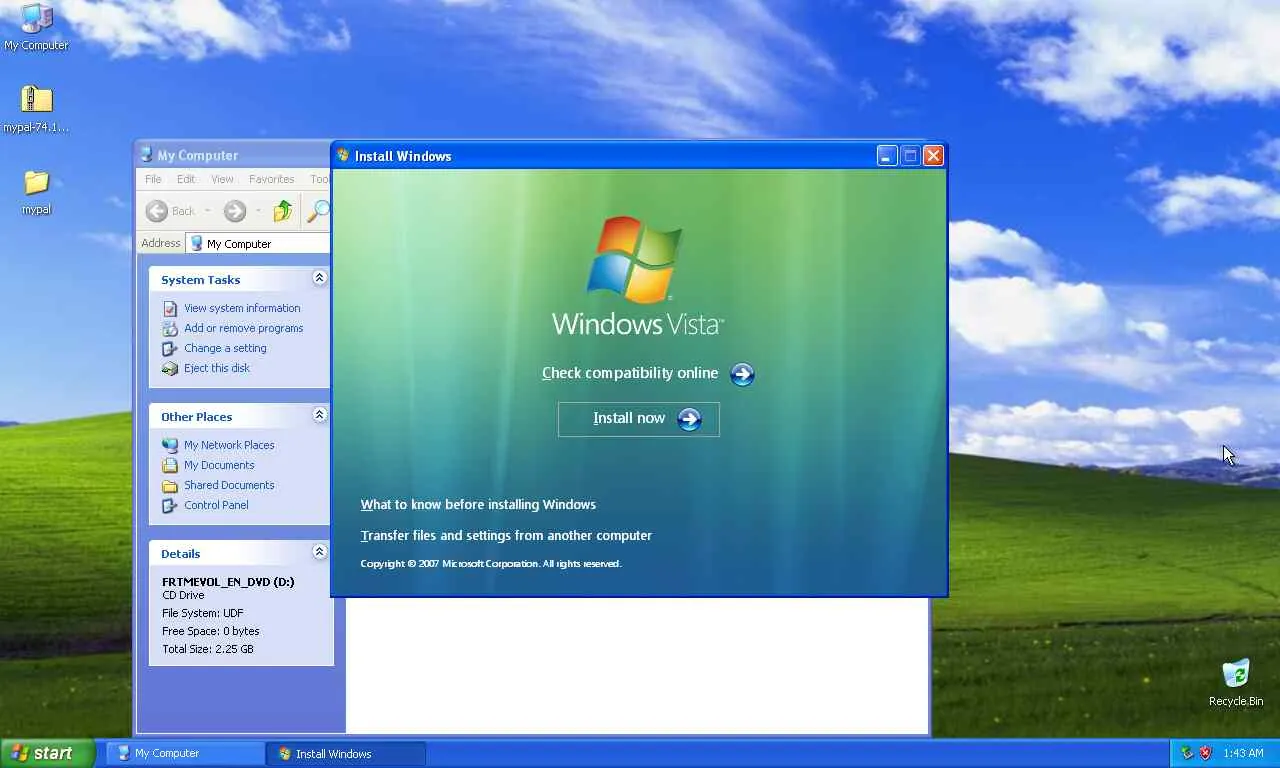Open the Recycle Bin desktop icon
Viewport: 1280px width, 768px height.
(1236, 683)
